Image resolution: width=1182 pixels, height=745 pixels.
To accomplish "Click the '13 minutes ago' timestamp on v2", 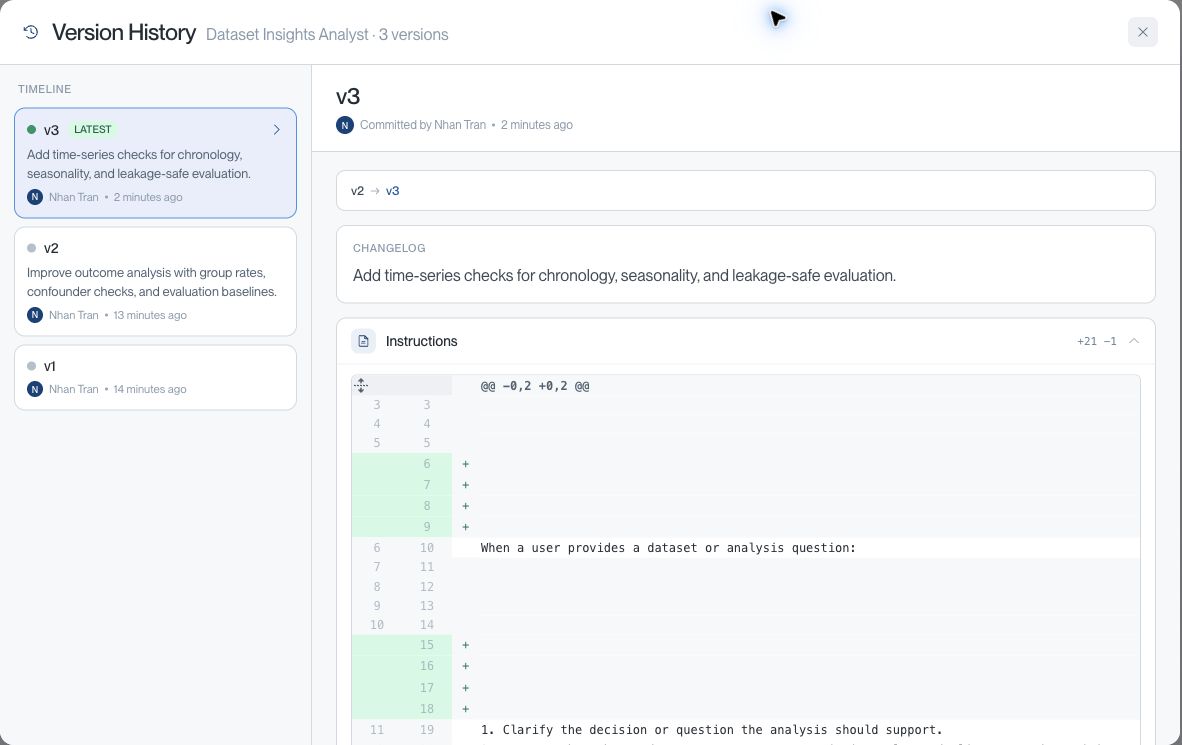I will tap(150, 315).
